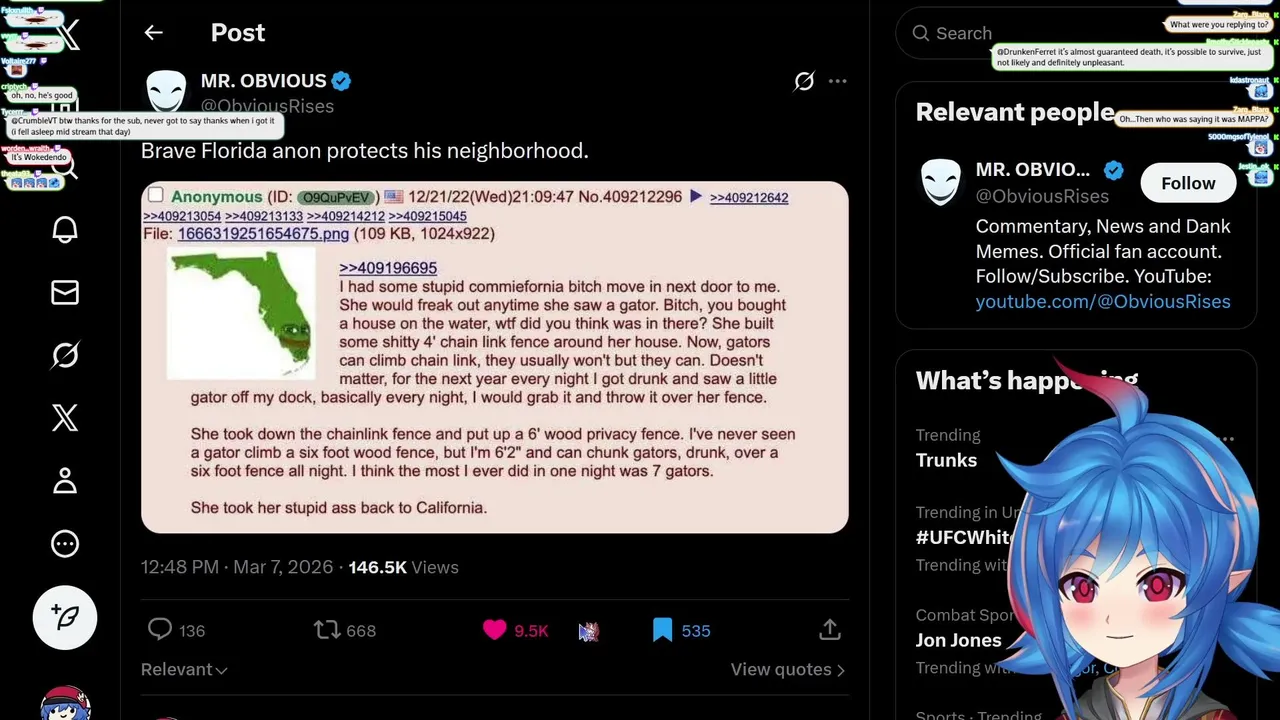Viewport: 1280px width, 720px height.
Task: Follow MR. OBVIOUS account
Action: pyautogui.click(x=1188, y=183)
